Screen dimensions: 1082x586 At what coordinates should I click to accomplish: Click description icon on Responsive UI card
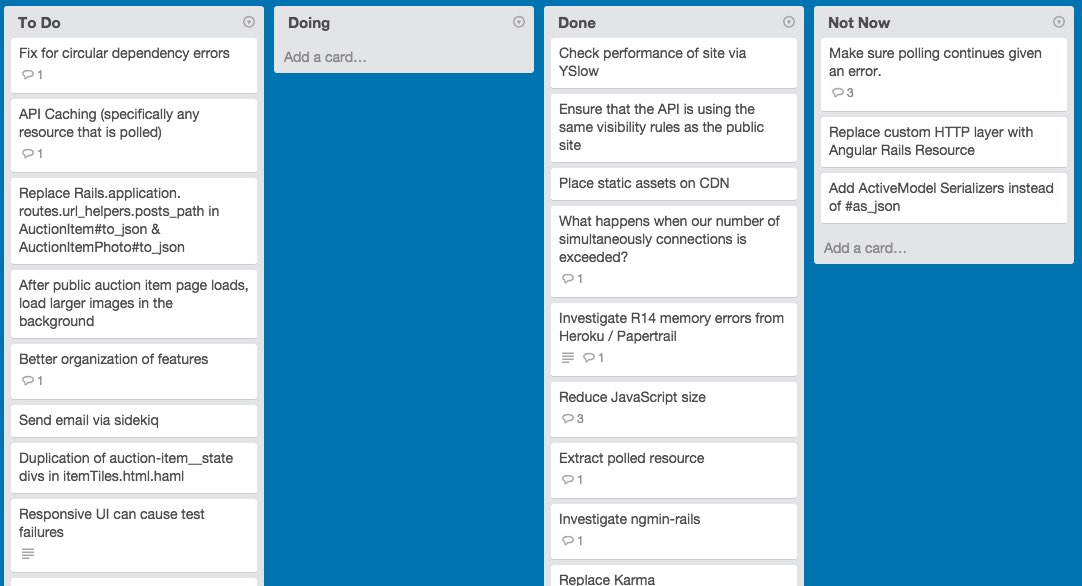click(28, 554)
